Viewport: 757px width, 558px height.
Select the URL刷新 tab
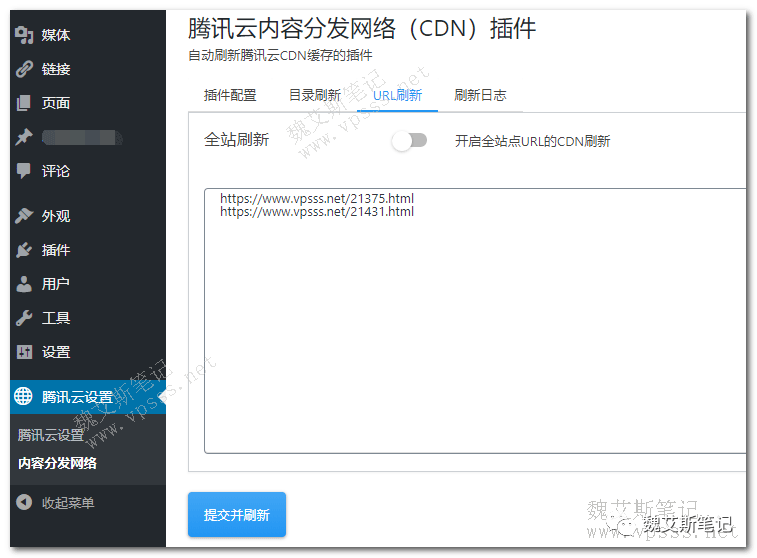click(397, 95)
